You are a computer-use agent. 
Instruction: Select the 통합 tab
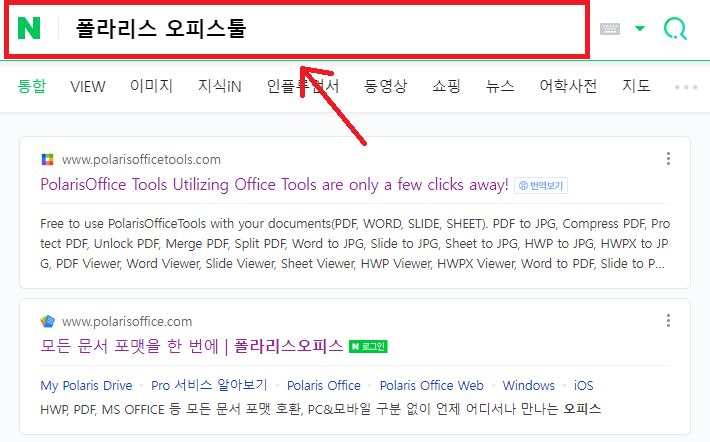32,86
